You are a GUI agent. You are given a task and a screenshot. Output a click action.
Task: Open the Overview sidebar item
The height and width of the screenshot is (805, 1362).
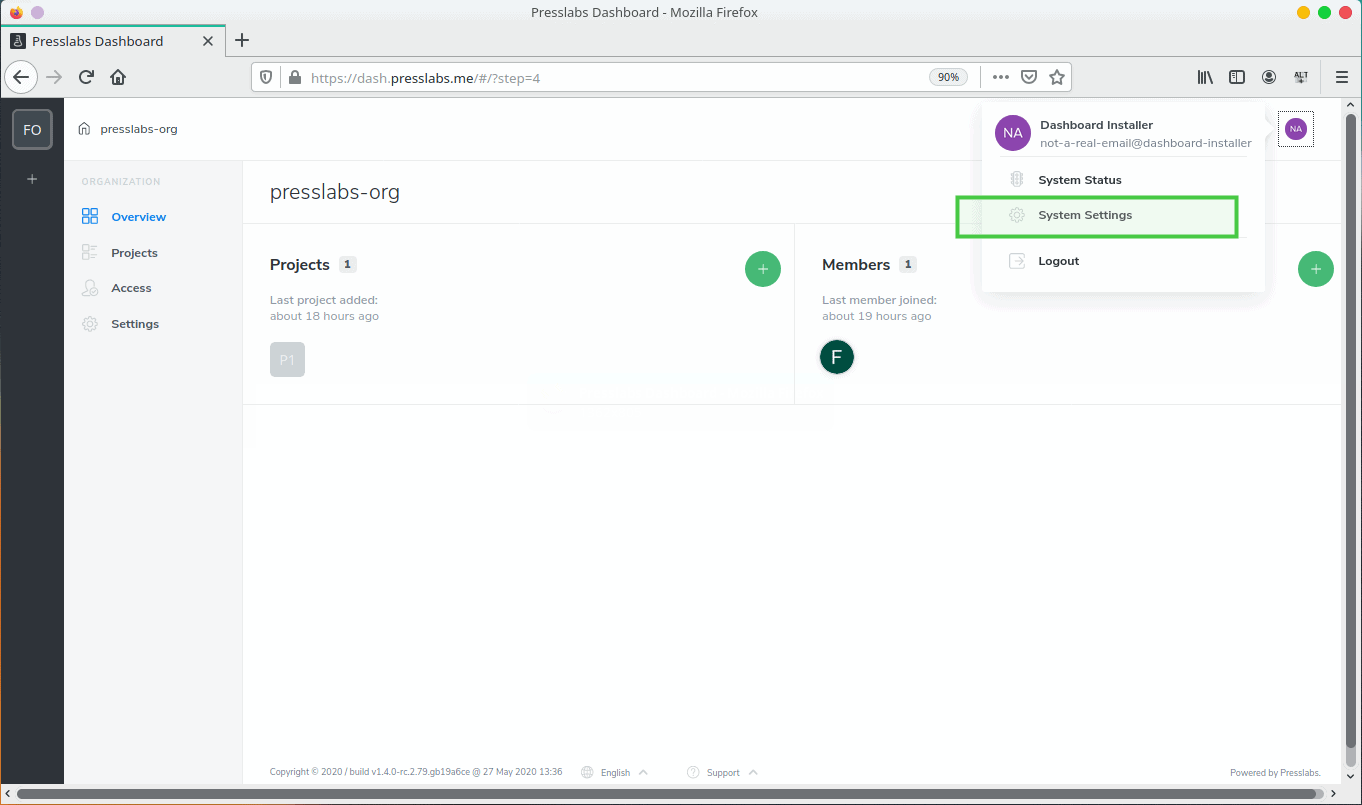tap(139, 217)
